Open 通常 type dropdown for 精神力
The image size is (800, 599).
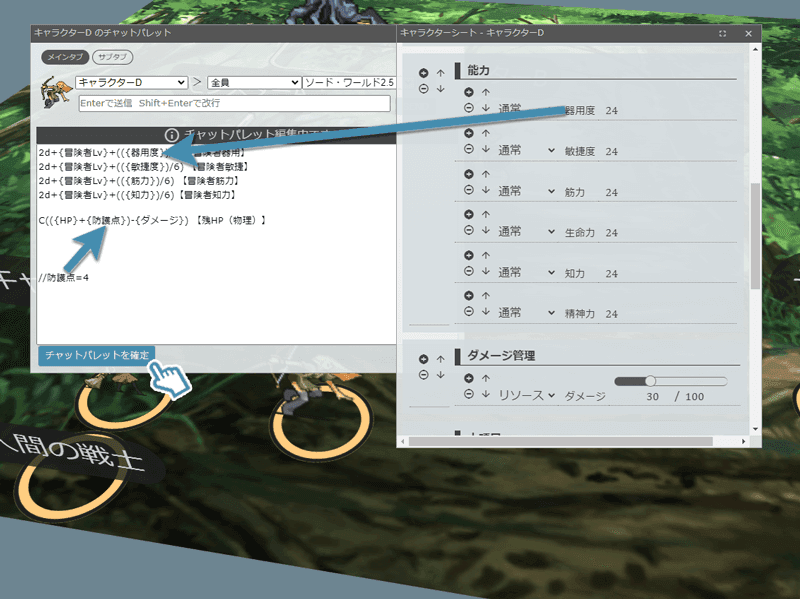(x=527, y=313)
